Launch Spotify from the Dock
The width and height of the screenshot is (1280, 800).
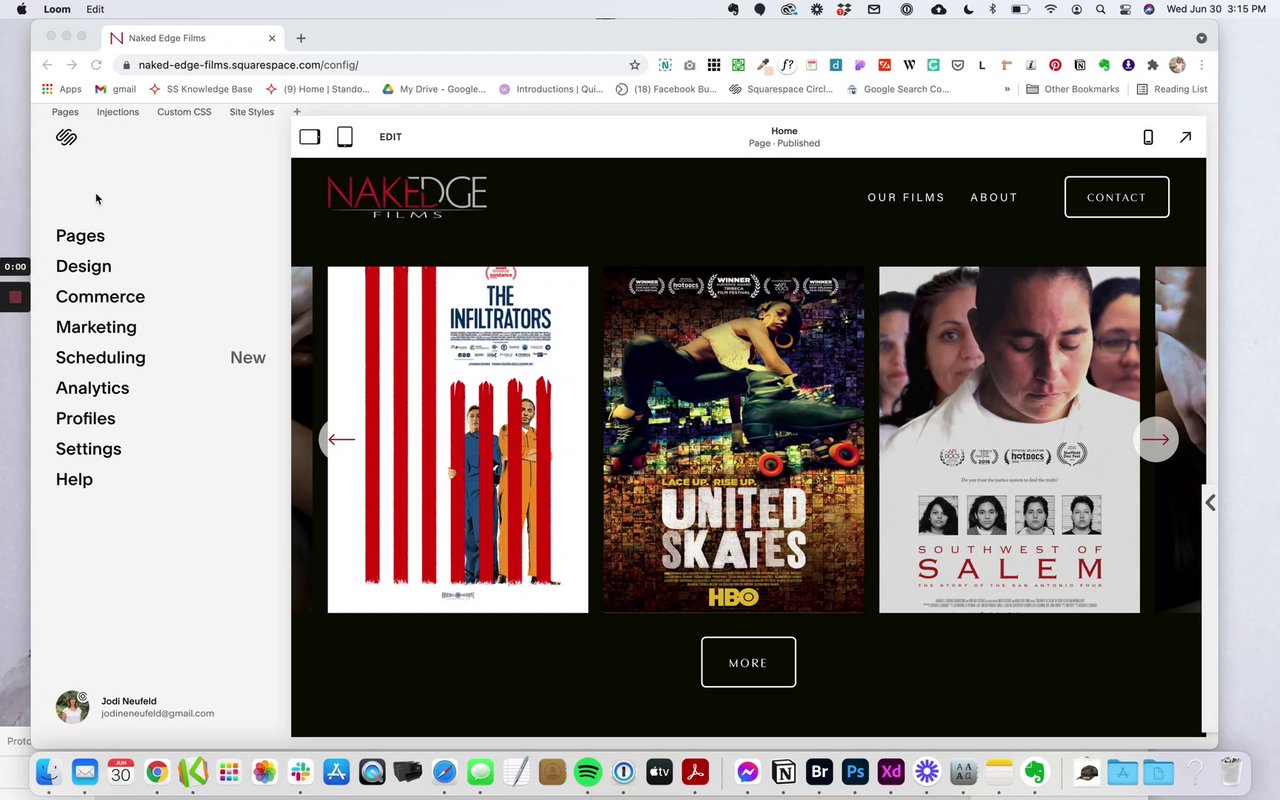pos(588,772)
